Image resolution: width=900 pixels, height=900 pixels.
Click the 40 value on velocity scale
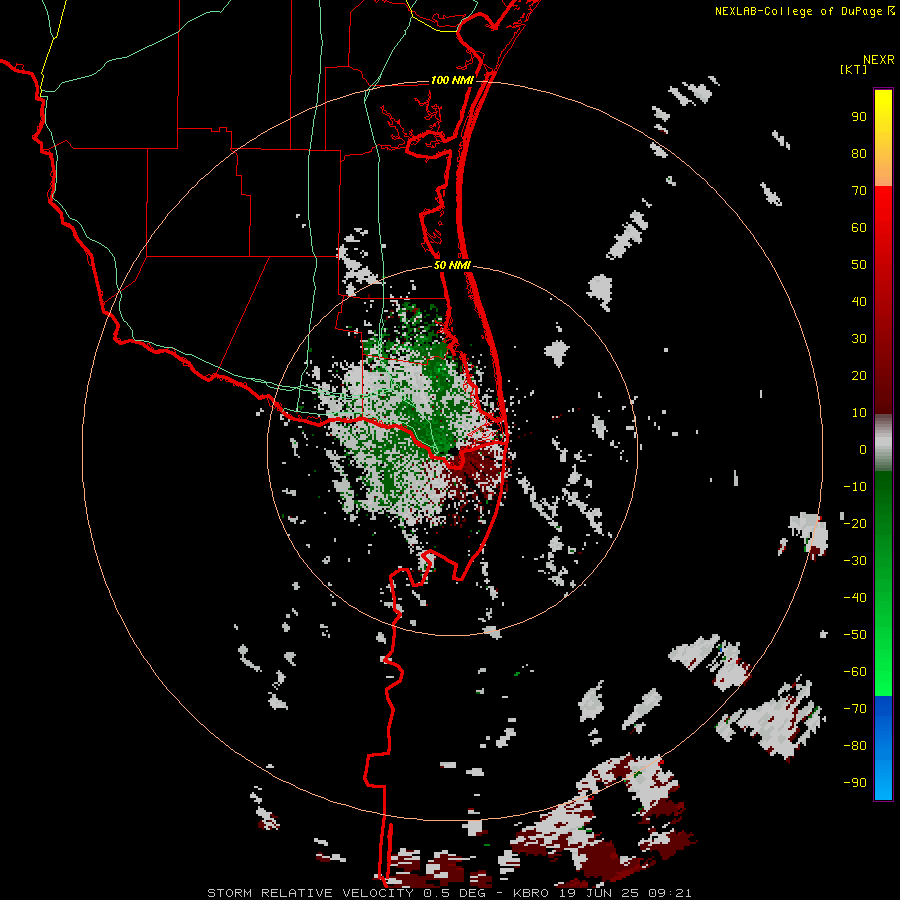click(859, 301)
